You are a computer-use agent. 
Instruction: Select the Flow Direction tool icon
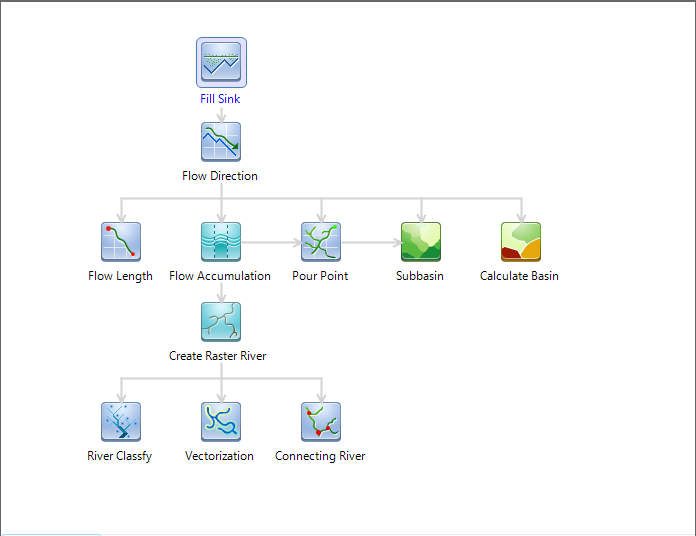221,142
